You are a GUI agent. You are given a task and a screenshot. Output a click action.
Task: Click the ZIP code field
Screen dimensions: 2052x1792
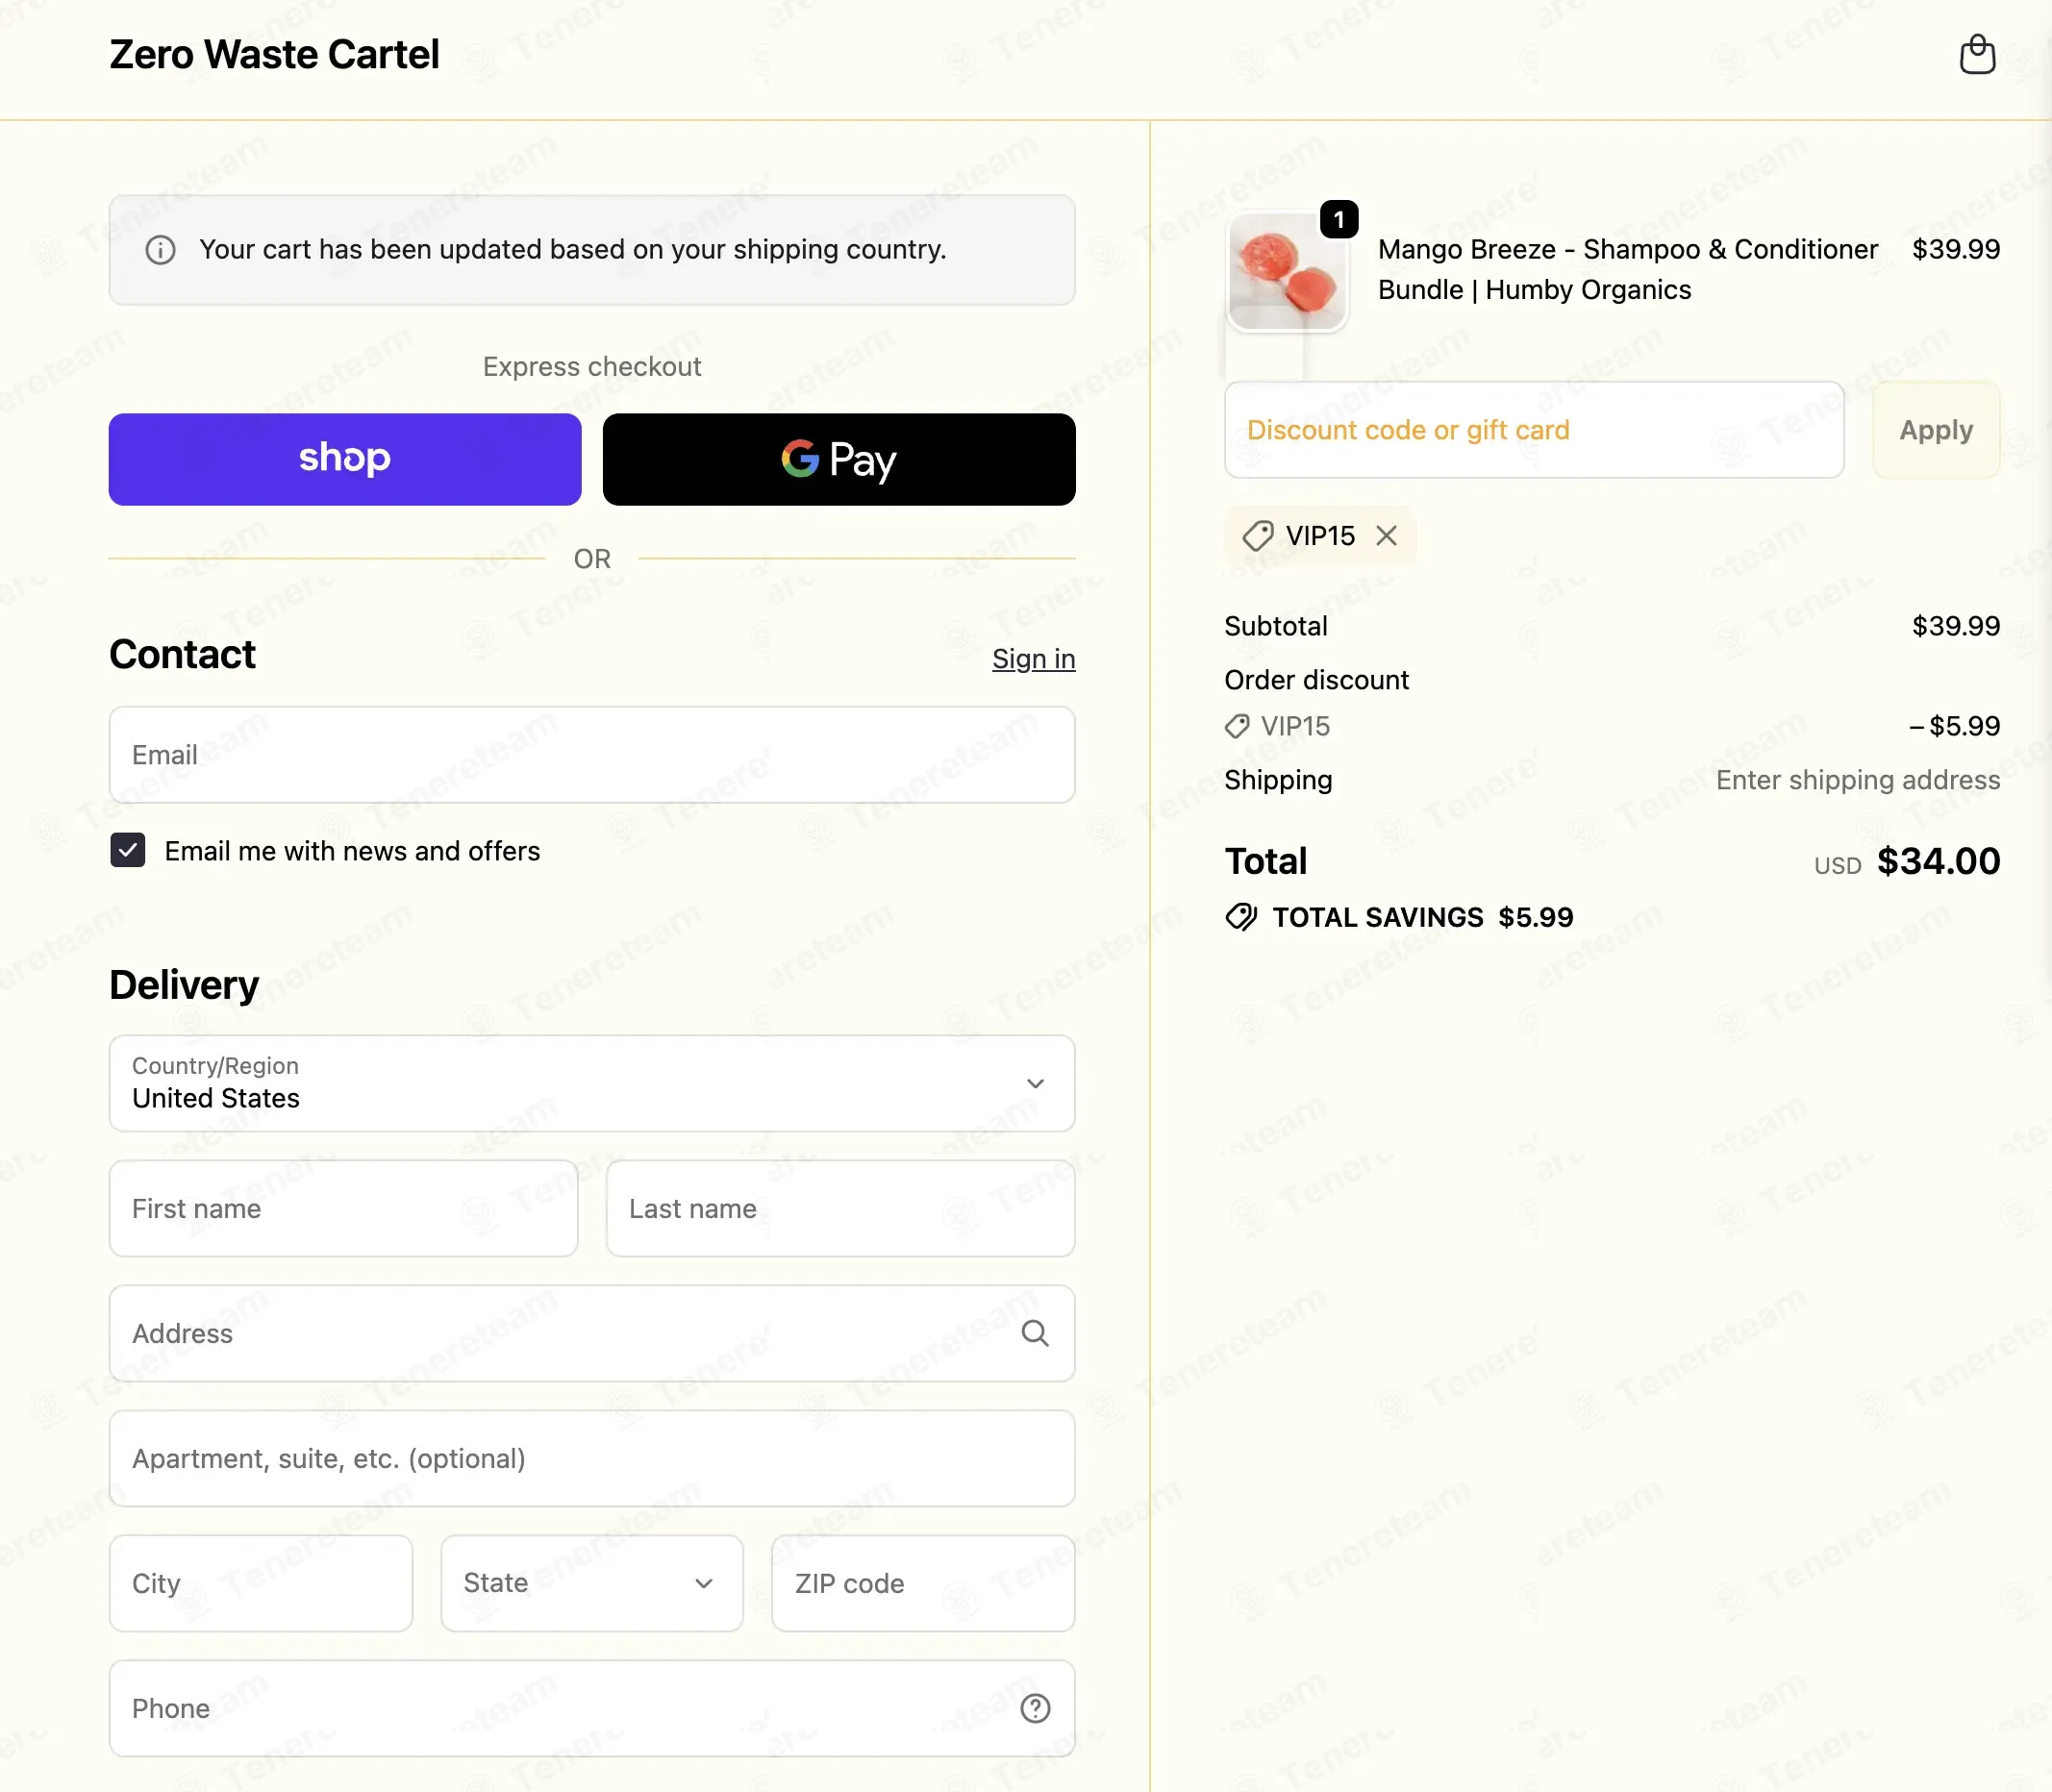pos(922,1583)
